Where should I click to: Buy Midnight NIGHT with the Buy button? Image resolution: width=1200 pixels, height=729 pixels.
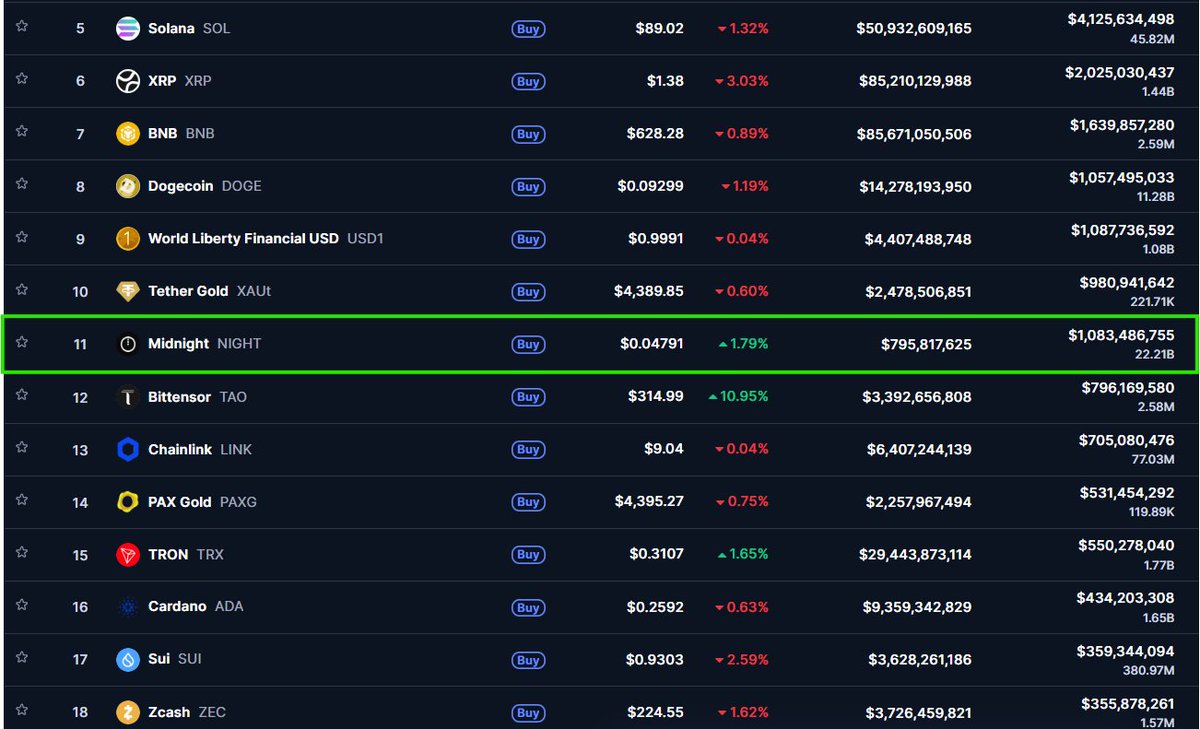528,344
